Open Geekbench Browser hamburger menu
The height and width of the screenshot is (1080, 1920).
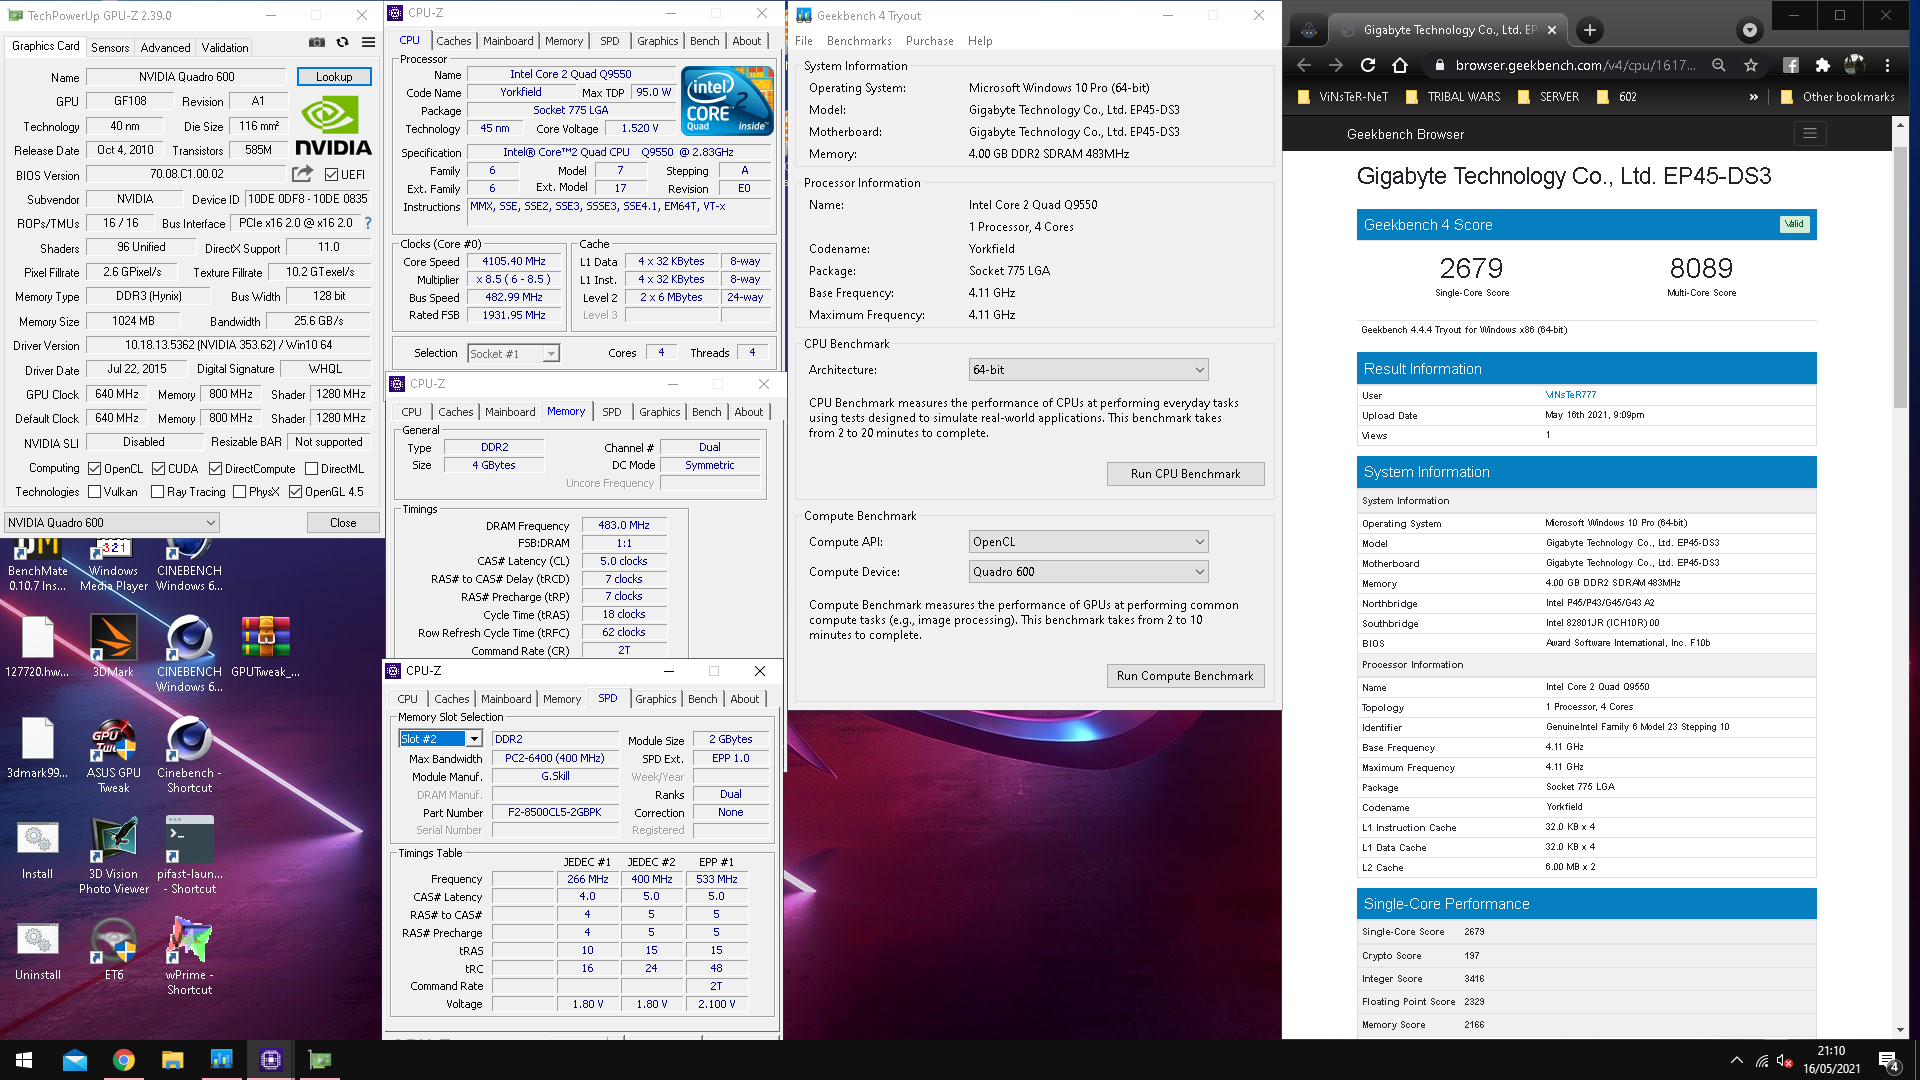point(1809,133)
